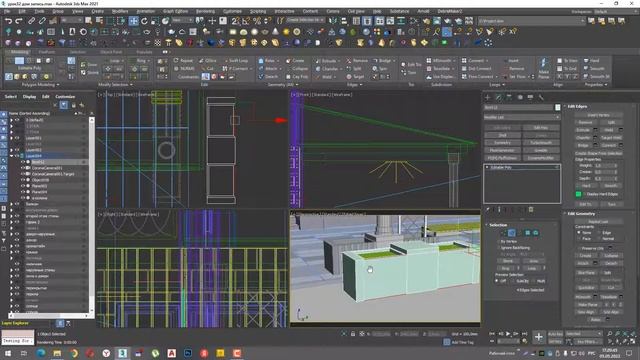640x360 pixels.
Task: Click the Windows Start button
Action: tap(7, 353)
